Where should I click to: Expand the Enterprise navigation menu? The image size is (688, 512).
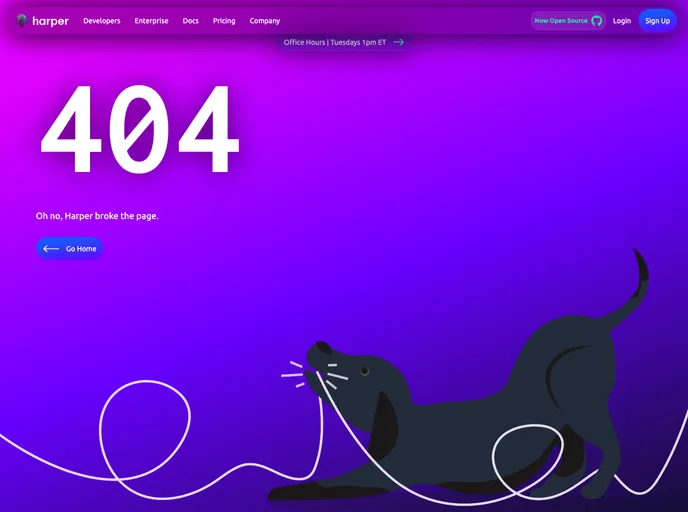(151, 21)
